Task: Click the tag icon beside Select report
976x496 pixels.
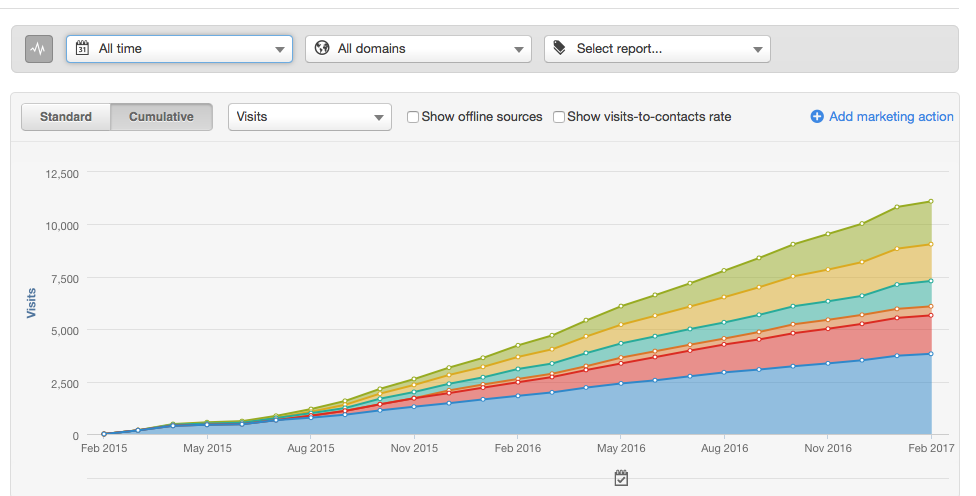Action: [x=560, y=48]
